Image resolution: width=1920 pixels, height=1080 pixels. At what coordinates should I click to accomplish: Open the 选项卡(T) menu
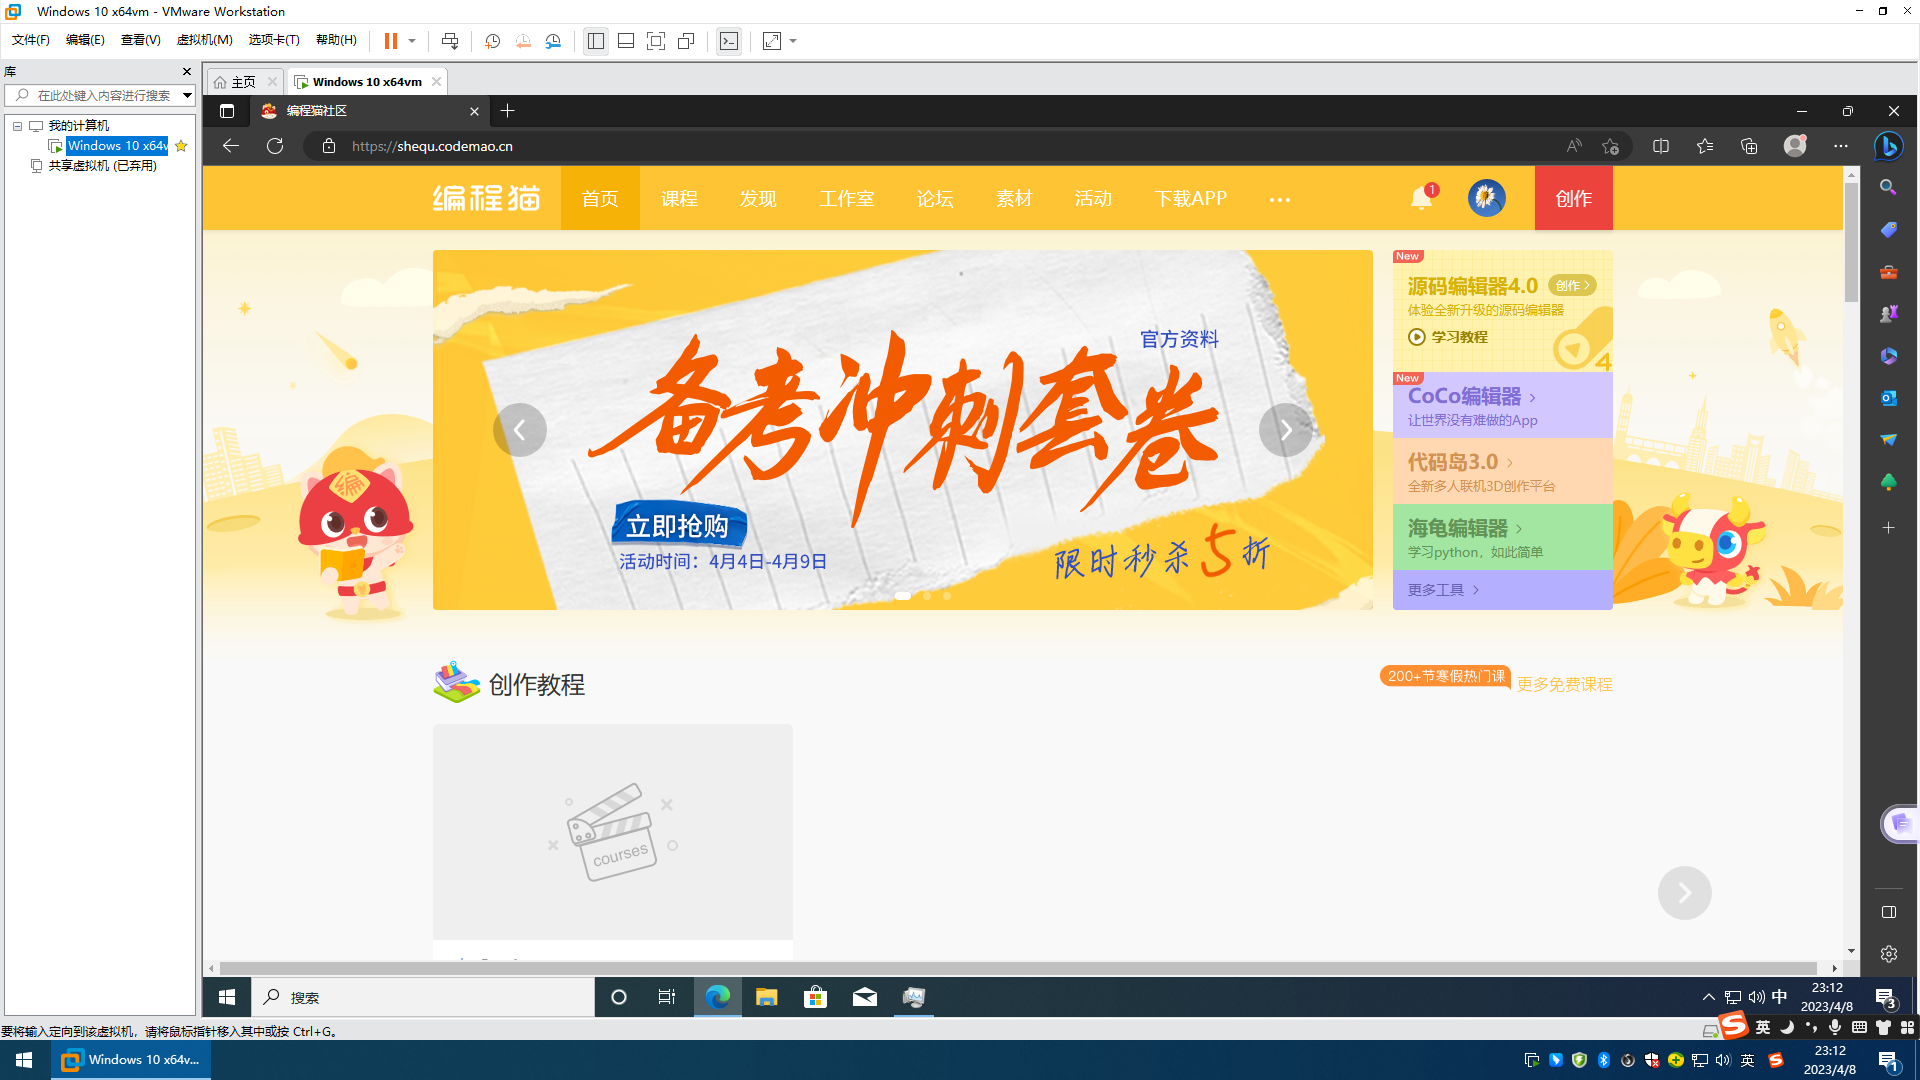click(x=274, y=40)
